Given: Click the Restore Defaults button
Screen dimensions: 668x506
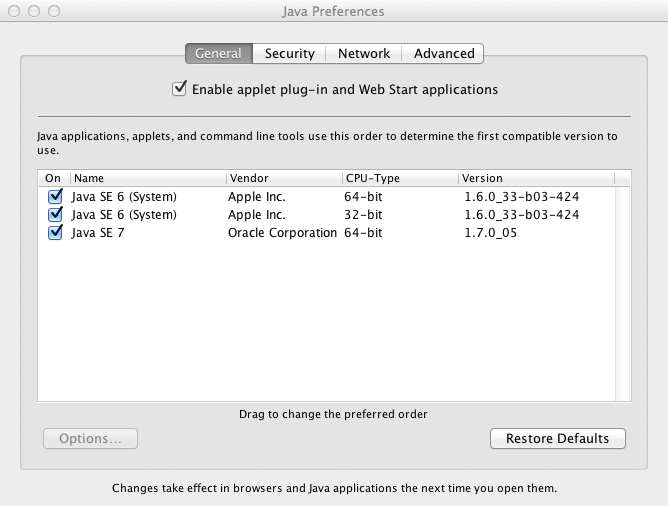Looking at the screenshot, I should [x=558, y=438].
